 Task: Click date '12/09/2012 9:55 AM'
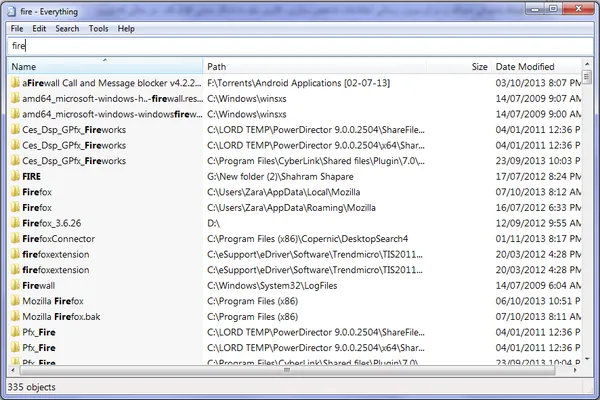tap(538, 223)
